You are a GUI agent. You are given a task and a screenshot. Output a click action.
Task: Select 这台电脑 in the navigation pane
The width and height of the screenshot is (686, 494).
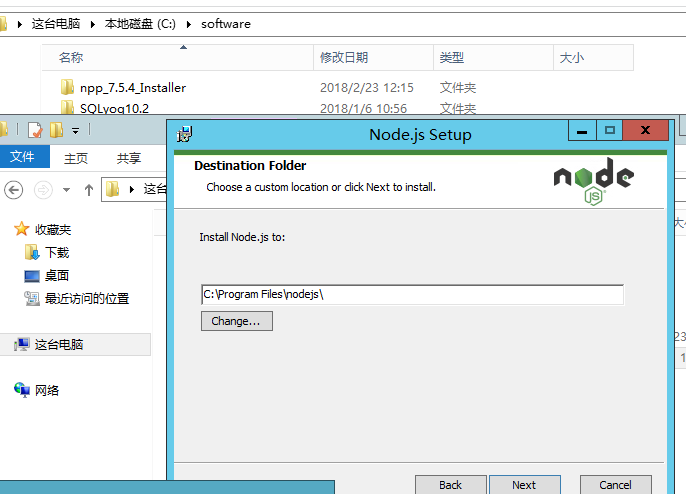(59, 345)
